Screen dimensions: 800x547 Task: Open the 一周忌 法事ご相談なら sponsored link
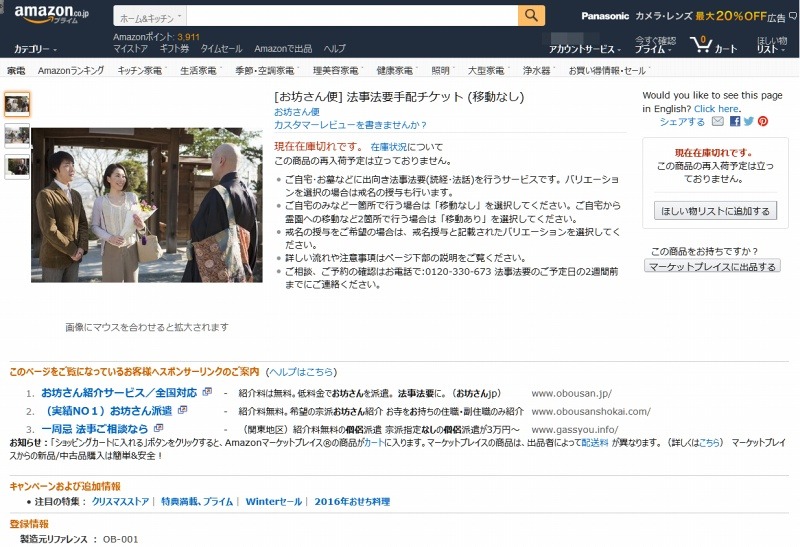click(94, 429)
